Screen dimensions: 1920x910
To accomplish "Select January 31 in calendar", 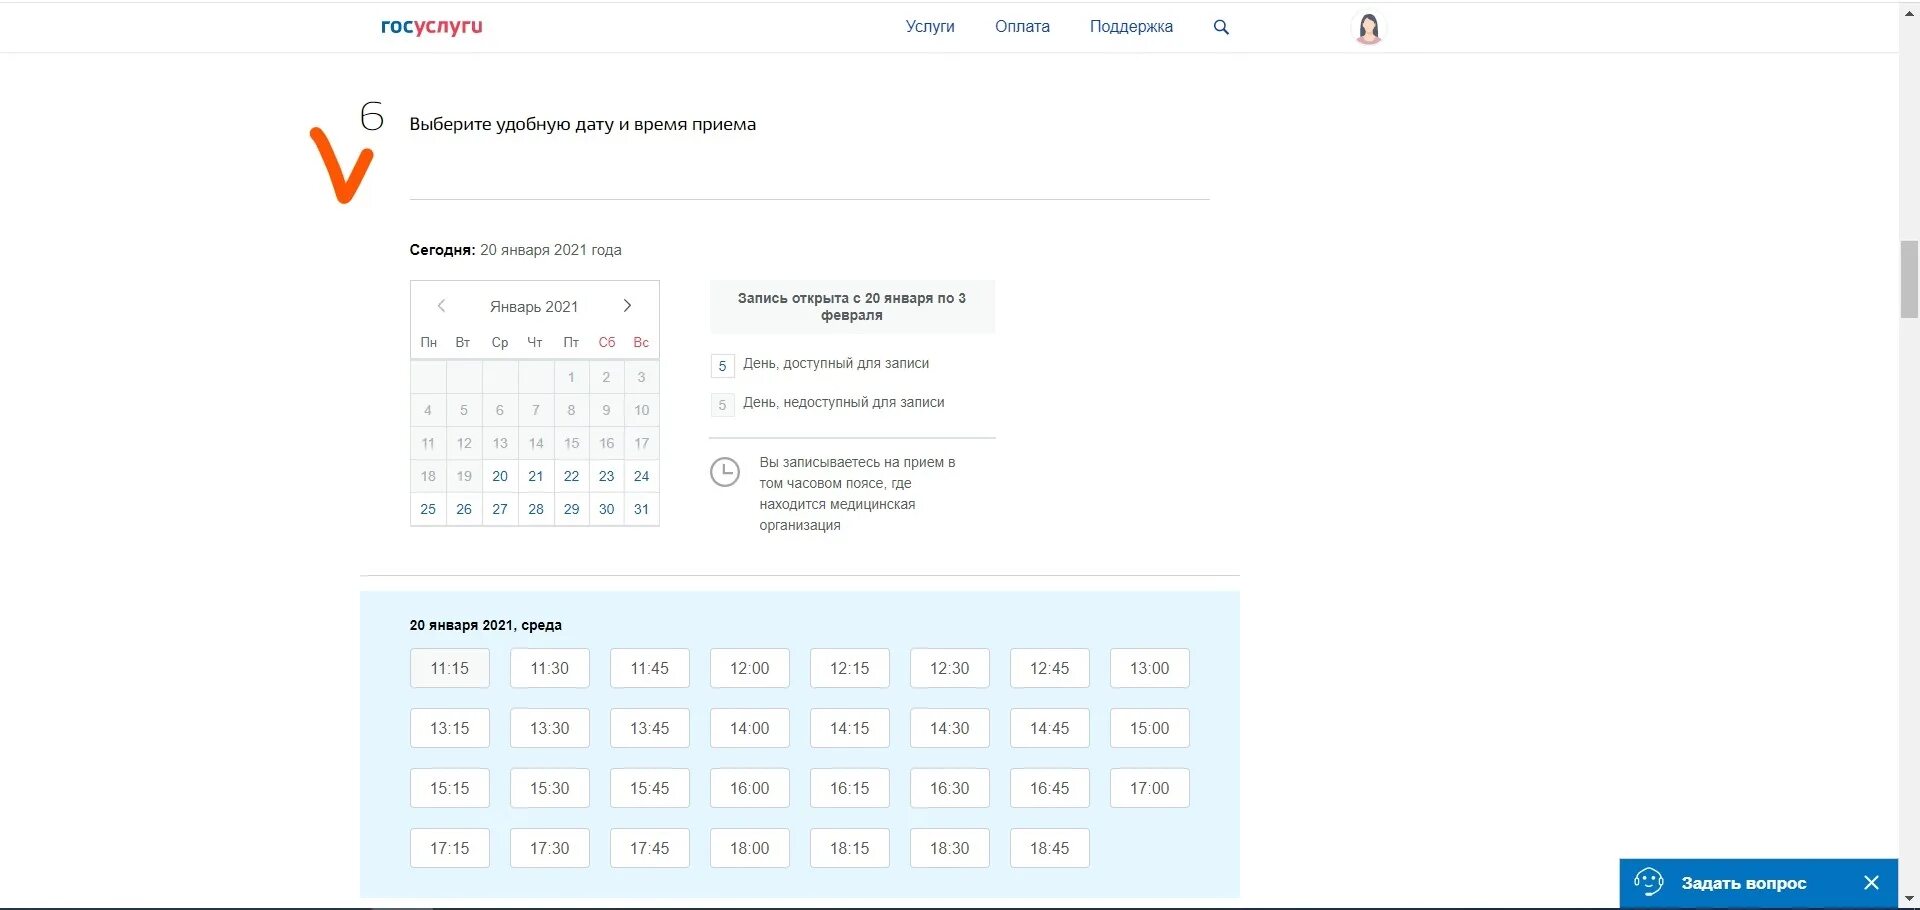I will coord(642,509).
